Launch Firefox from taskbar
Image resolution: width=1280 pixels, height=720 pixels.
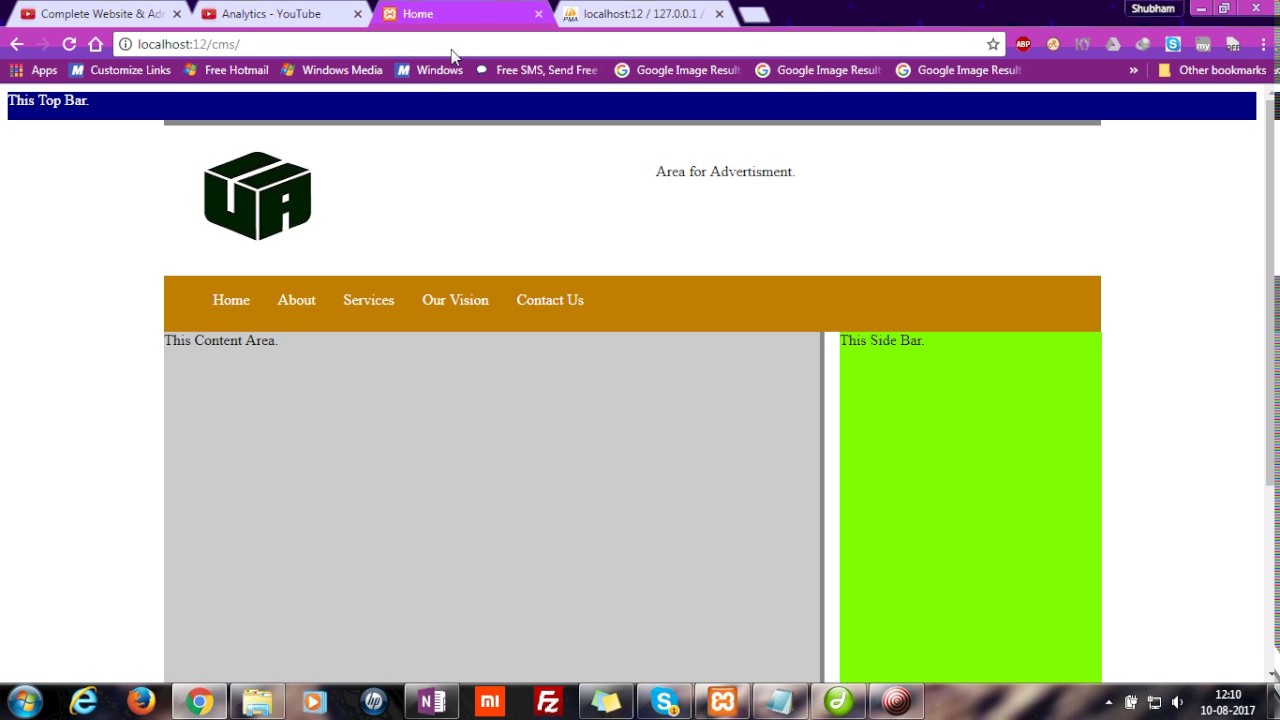coord(141,702)
